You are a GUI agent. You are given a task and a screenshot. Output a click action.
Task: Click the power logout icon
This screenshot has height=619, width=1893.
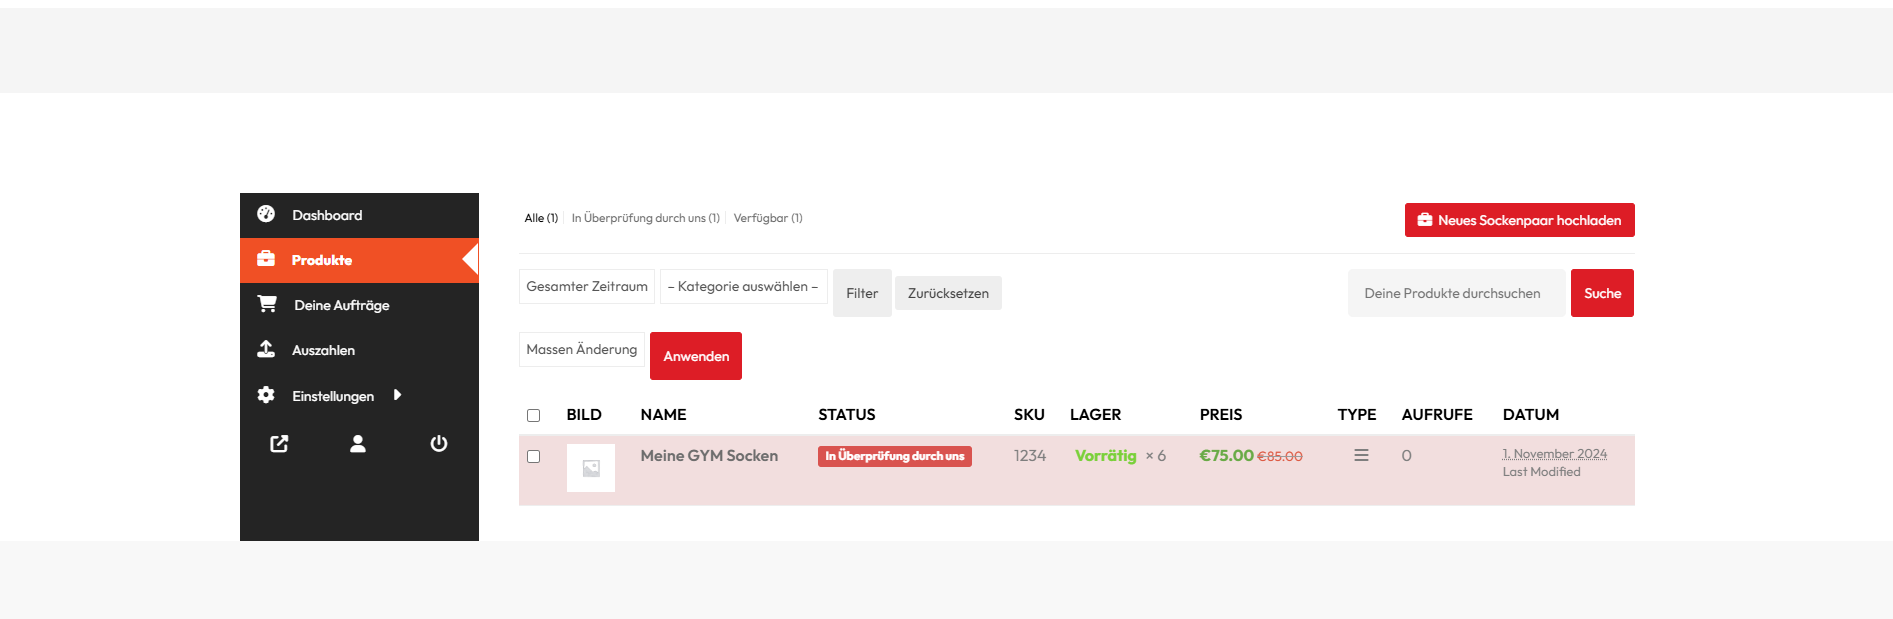click(x=438, y=444)
